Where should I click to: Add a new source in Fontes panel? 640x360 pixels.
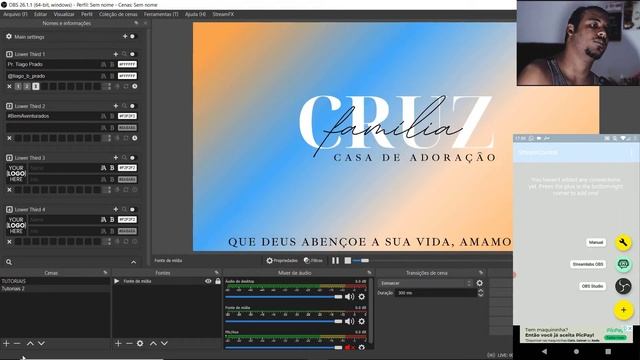tap(118, 344)
